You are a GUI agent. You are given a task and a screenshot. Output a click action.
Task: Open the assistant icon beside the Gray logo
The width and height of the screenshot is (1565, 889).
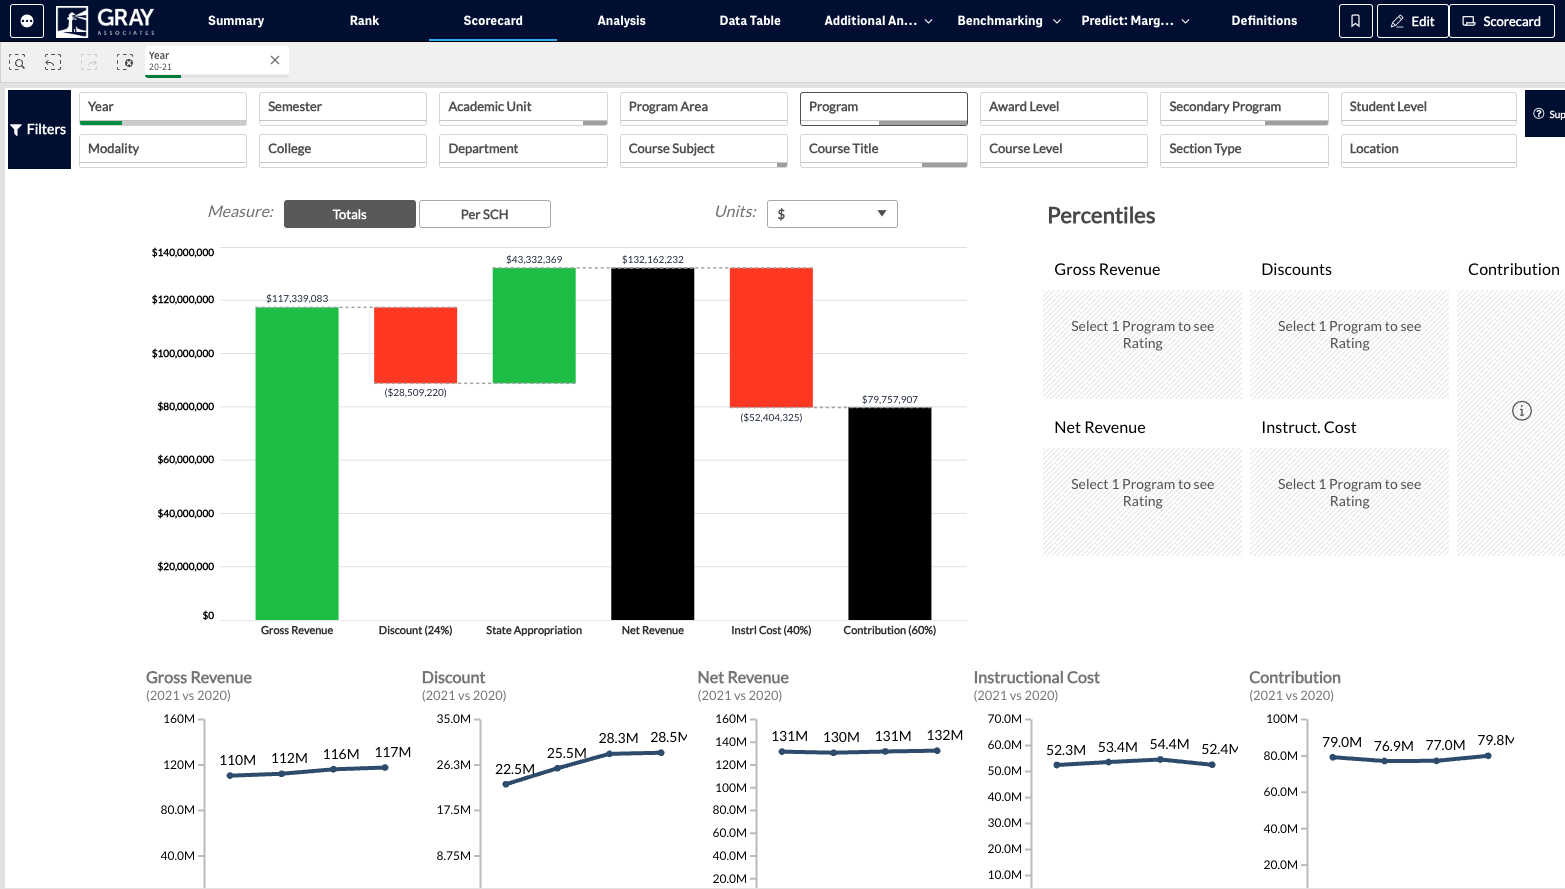click(x=27, y=21)
